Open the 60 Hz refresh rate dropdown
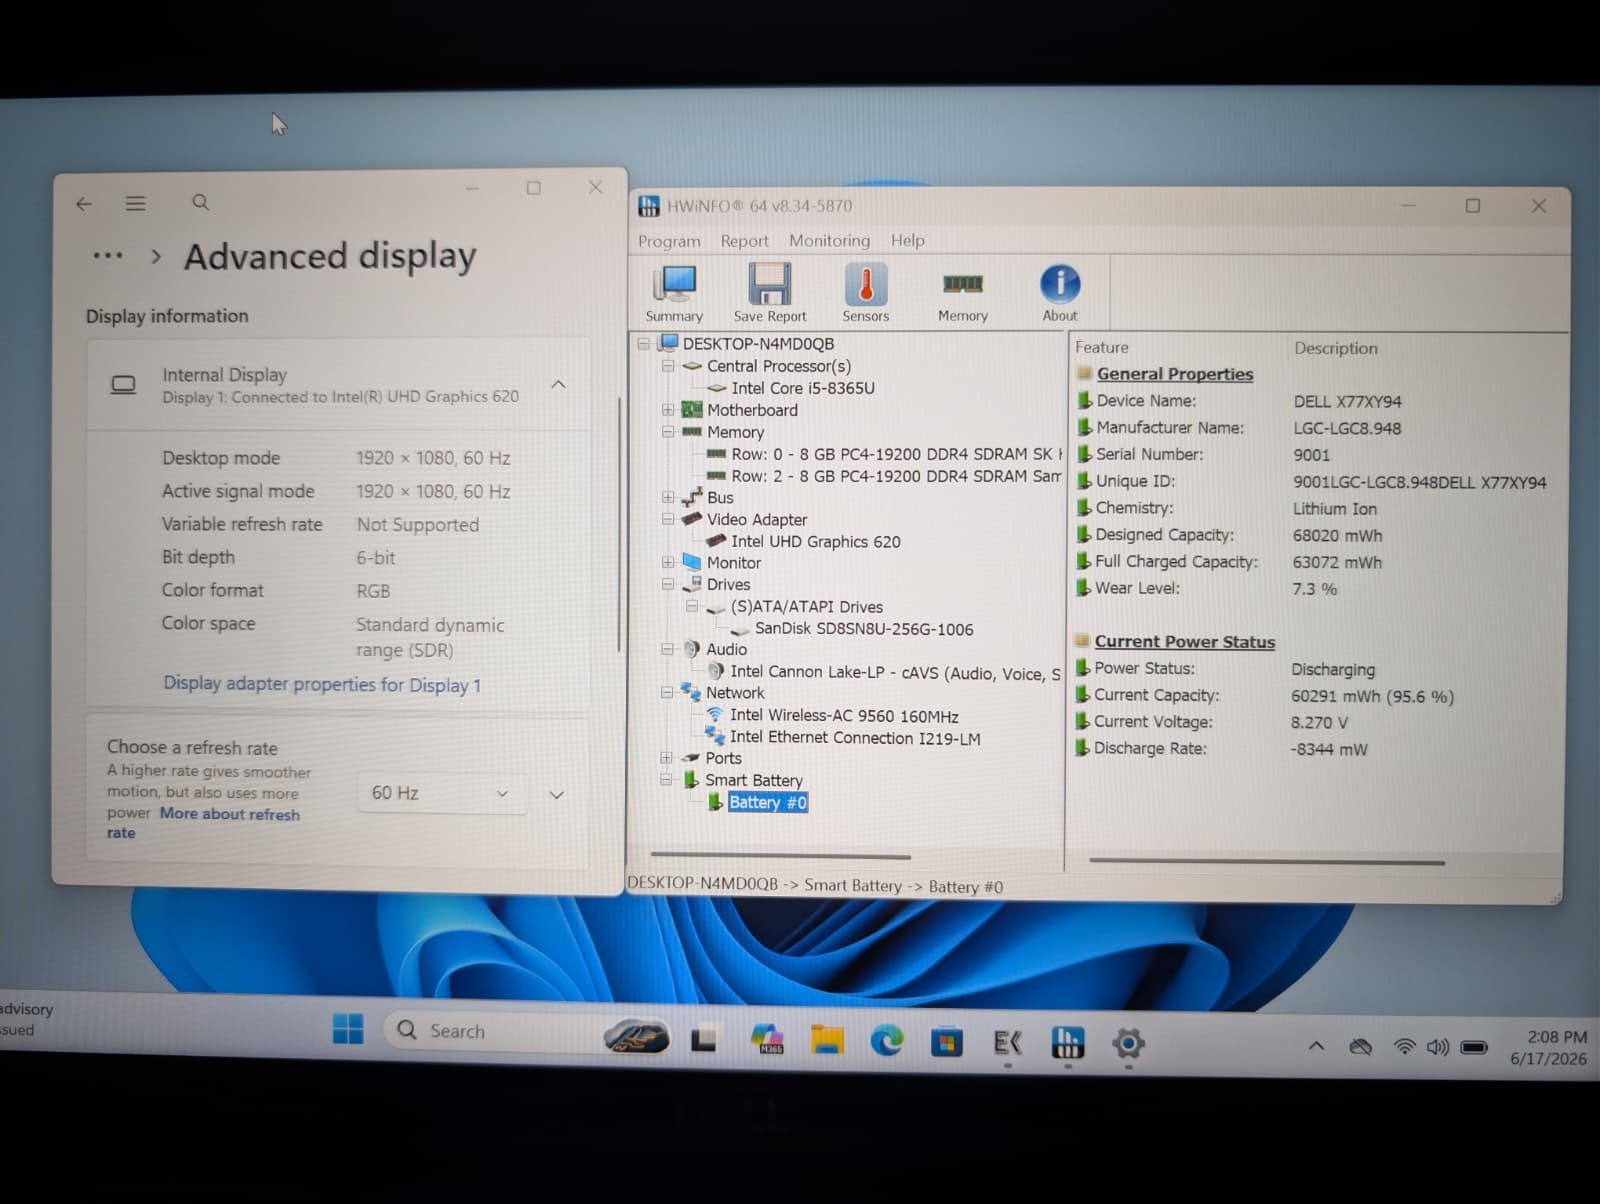The width and height of the screenshot is (1600, 1204). (440, 793)
